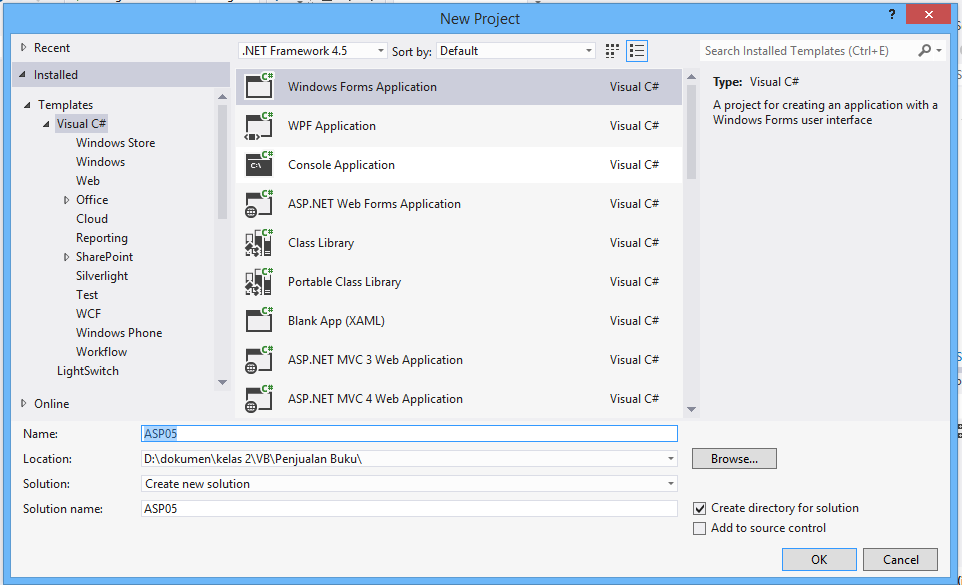
Task: Click down arrow of template list scrollbar
Action: [x=691, y=409]
